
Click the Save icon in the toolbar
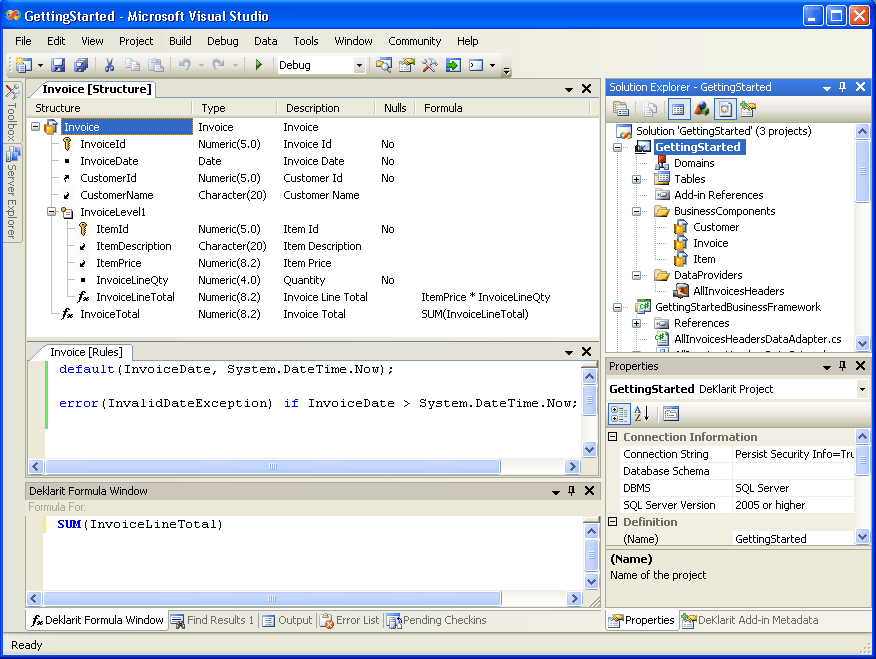[58, 65]
